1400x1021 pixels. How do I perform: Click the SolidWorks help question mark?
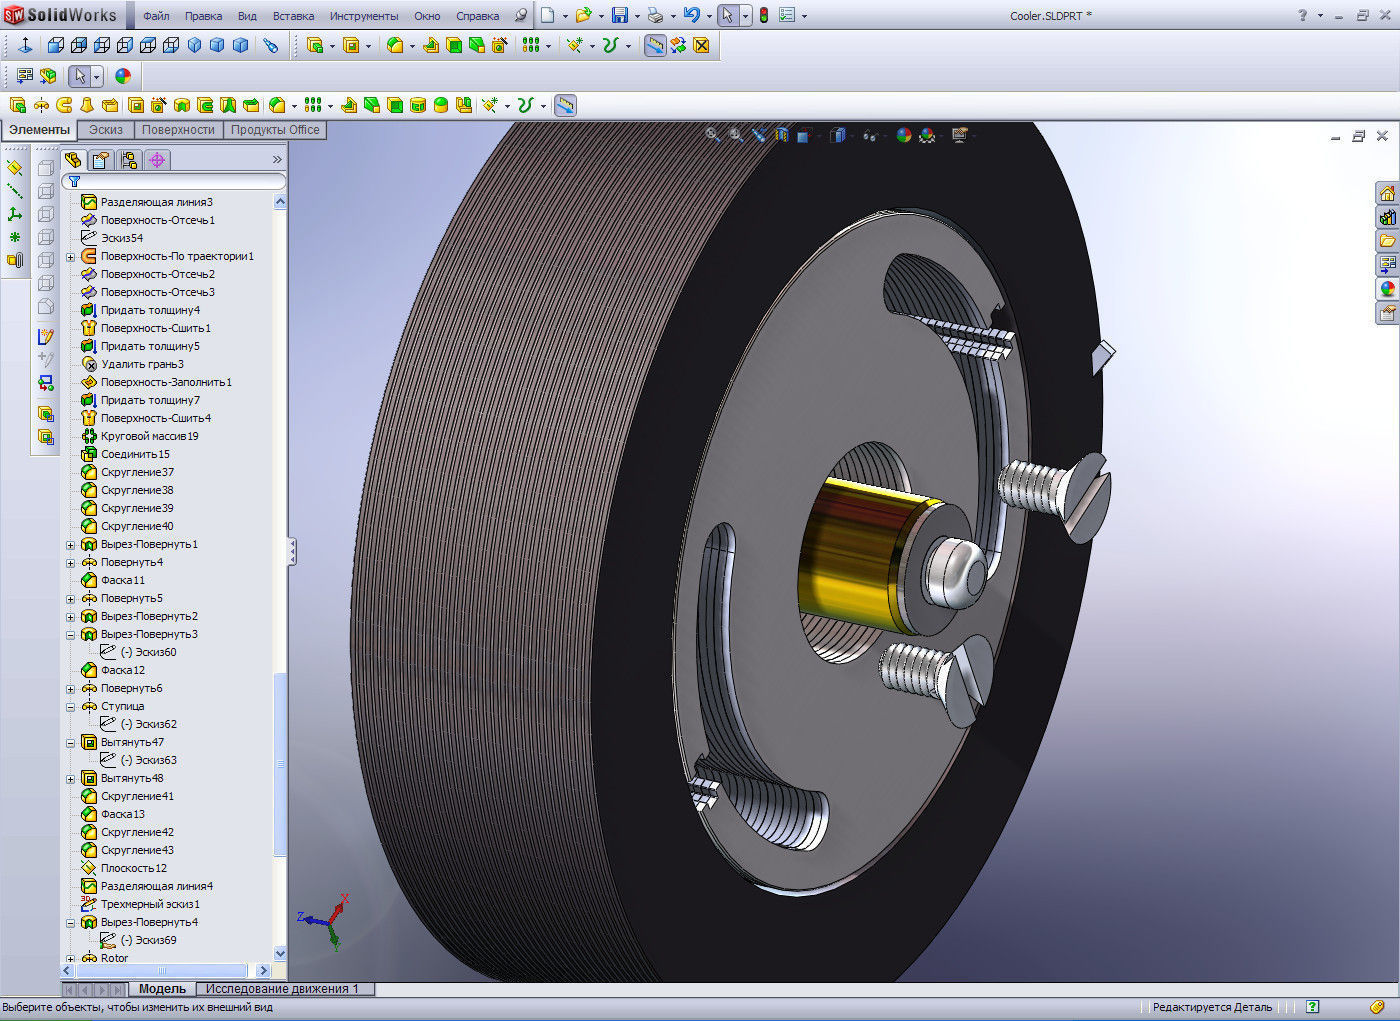coord(1302,15)
